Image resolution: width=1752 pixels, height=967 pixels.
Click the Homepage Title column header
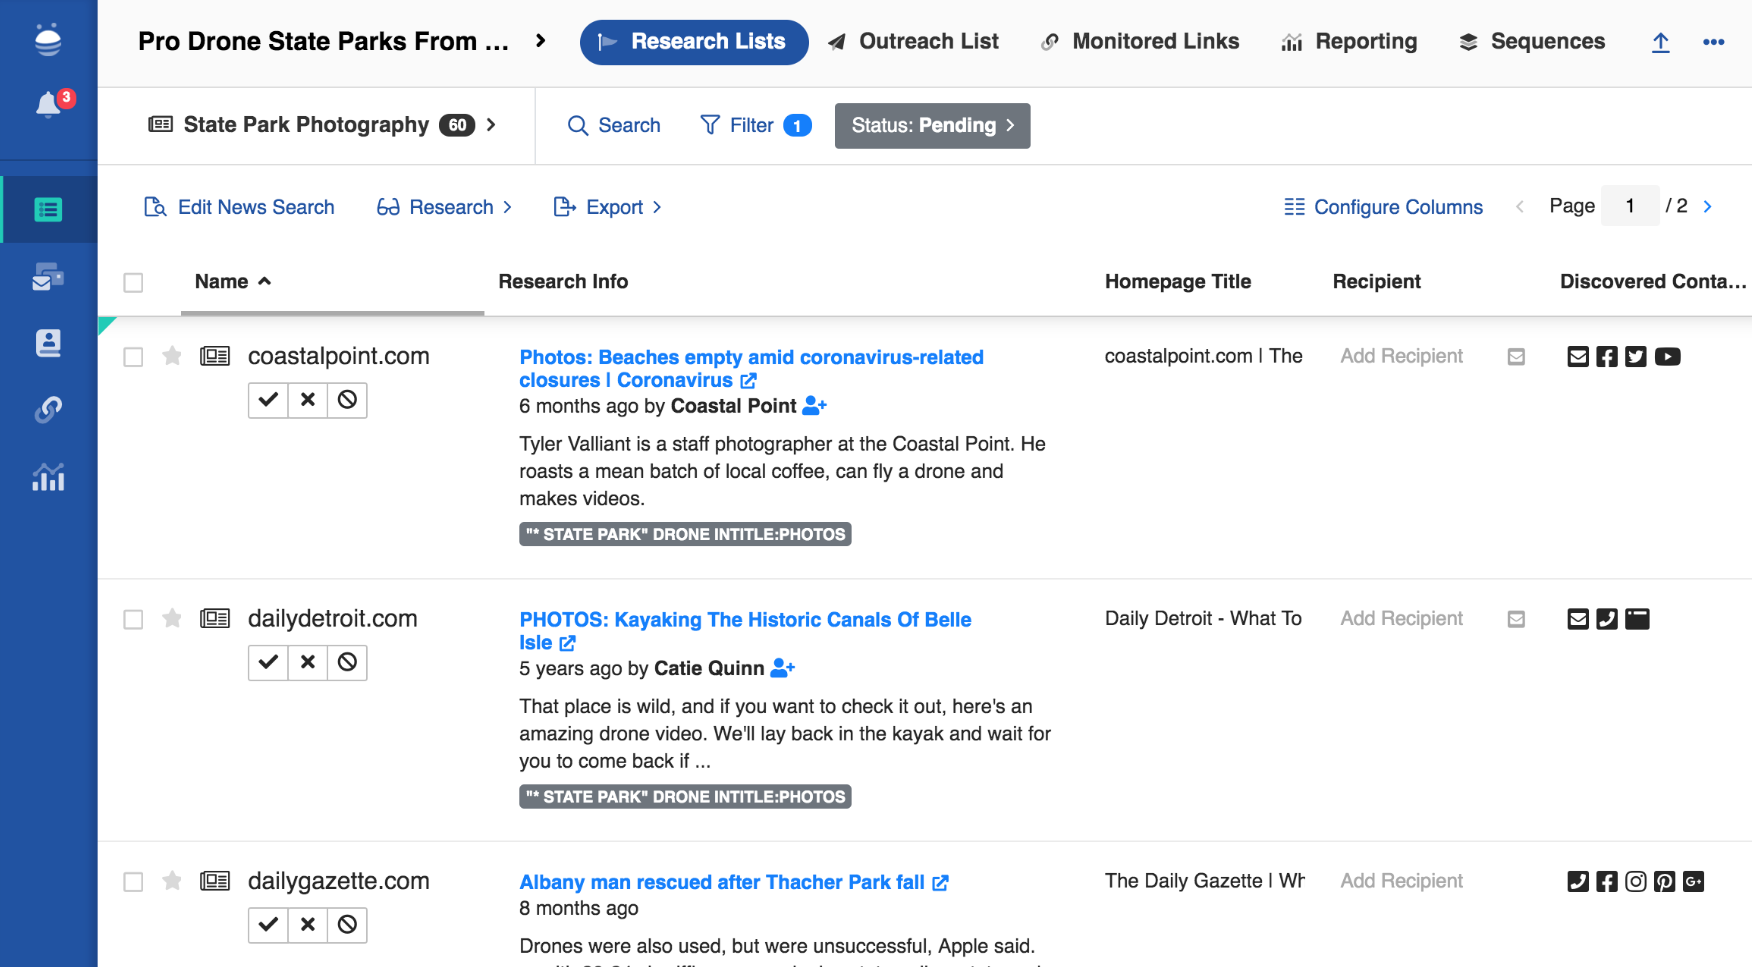point(1178,282)
